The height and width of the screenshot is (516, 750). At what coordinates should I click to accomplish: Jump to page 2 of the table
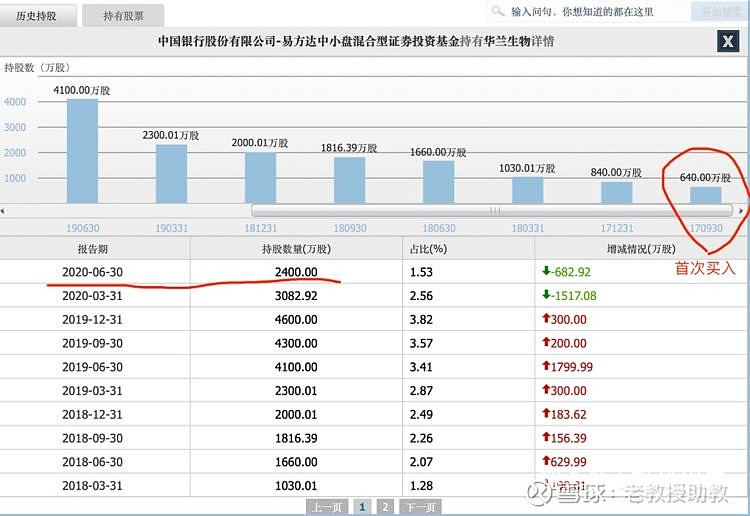pyautogui.click(x=385, y=507)
